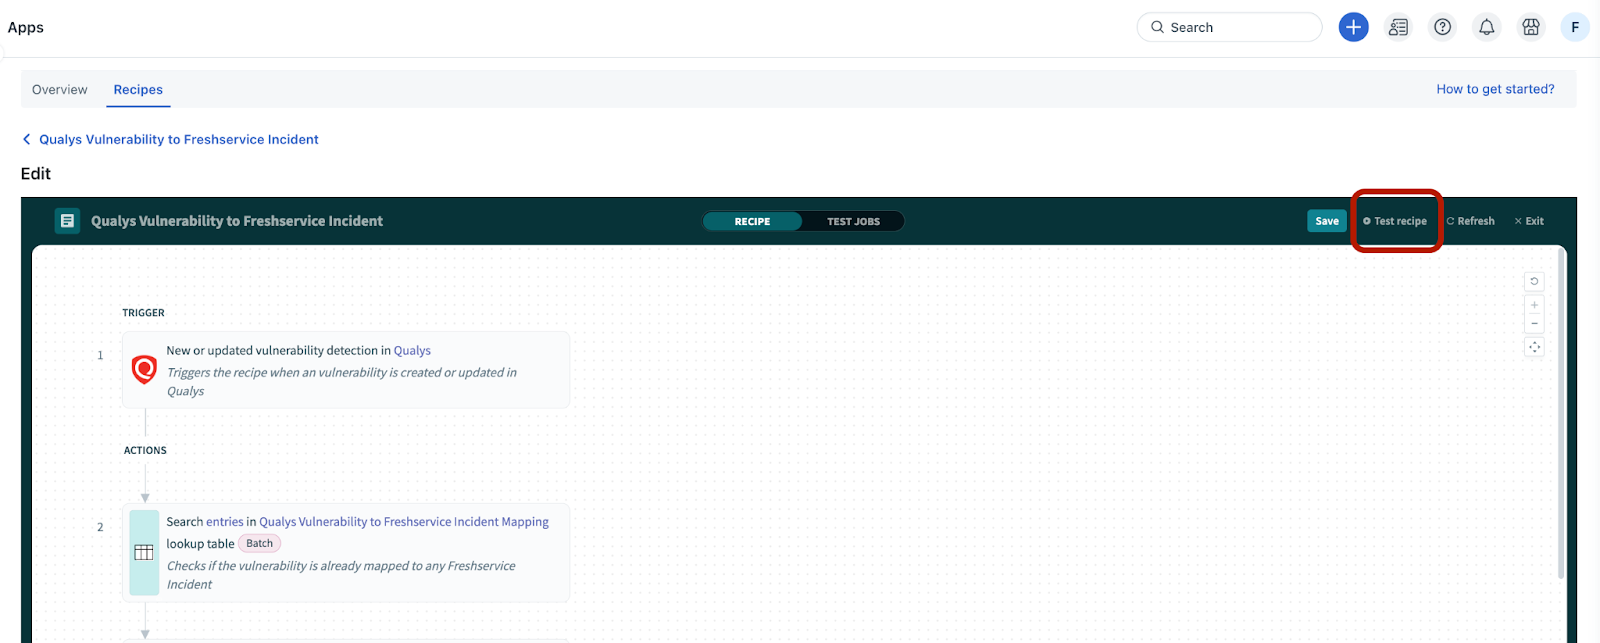This screenshot has width=1600, height=643.
Task: Click the Refresh button
Action: click(x=1470, y=221)
